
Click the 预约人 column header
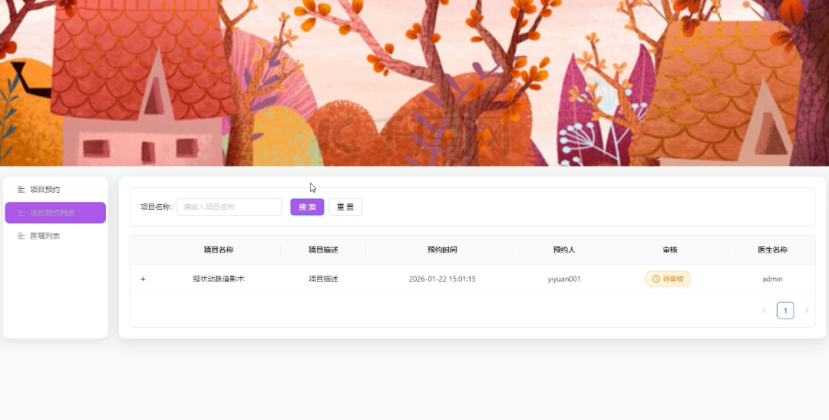(564, 250)
